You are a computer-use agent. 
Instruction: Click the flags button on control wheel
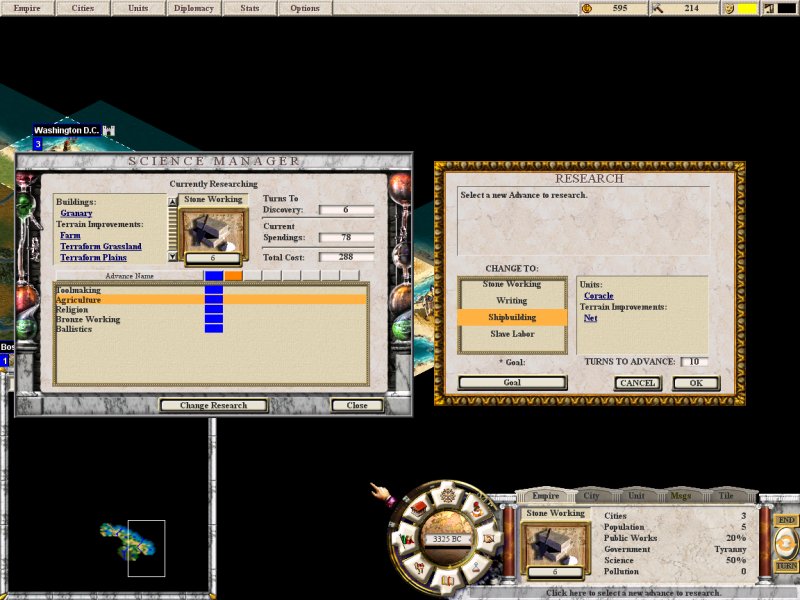click(407, 538)
